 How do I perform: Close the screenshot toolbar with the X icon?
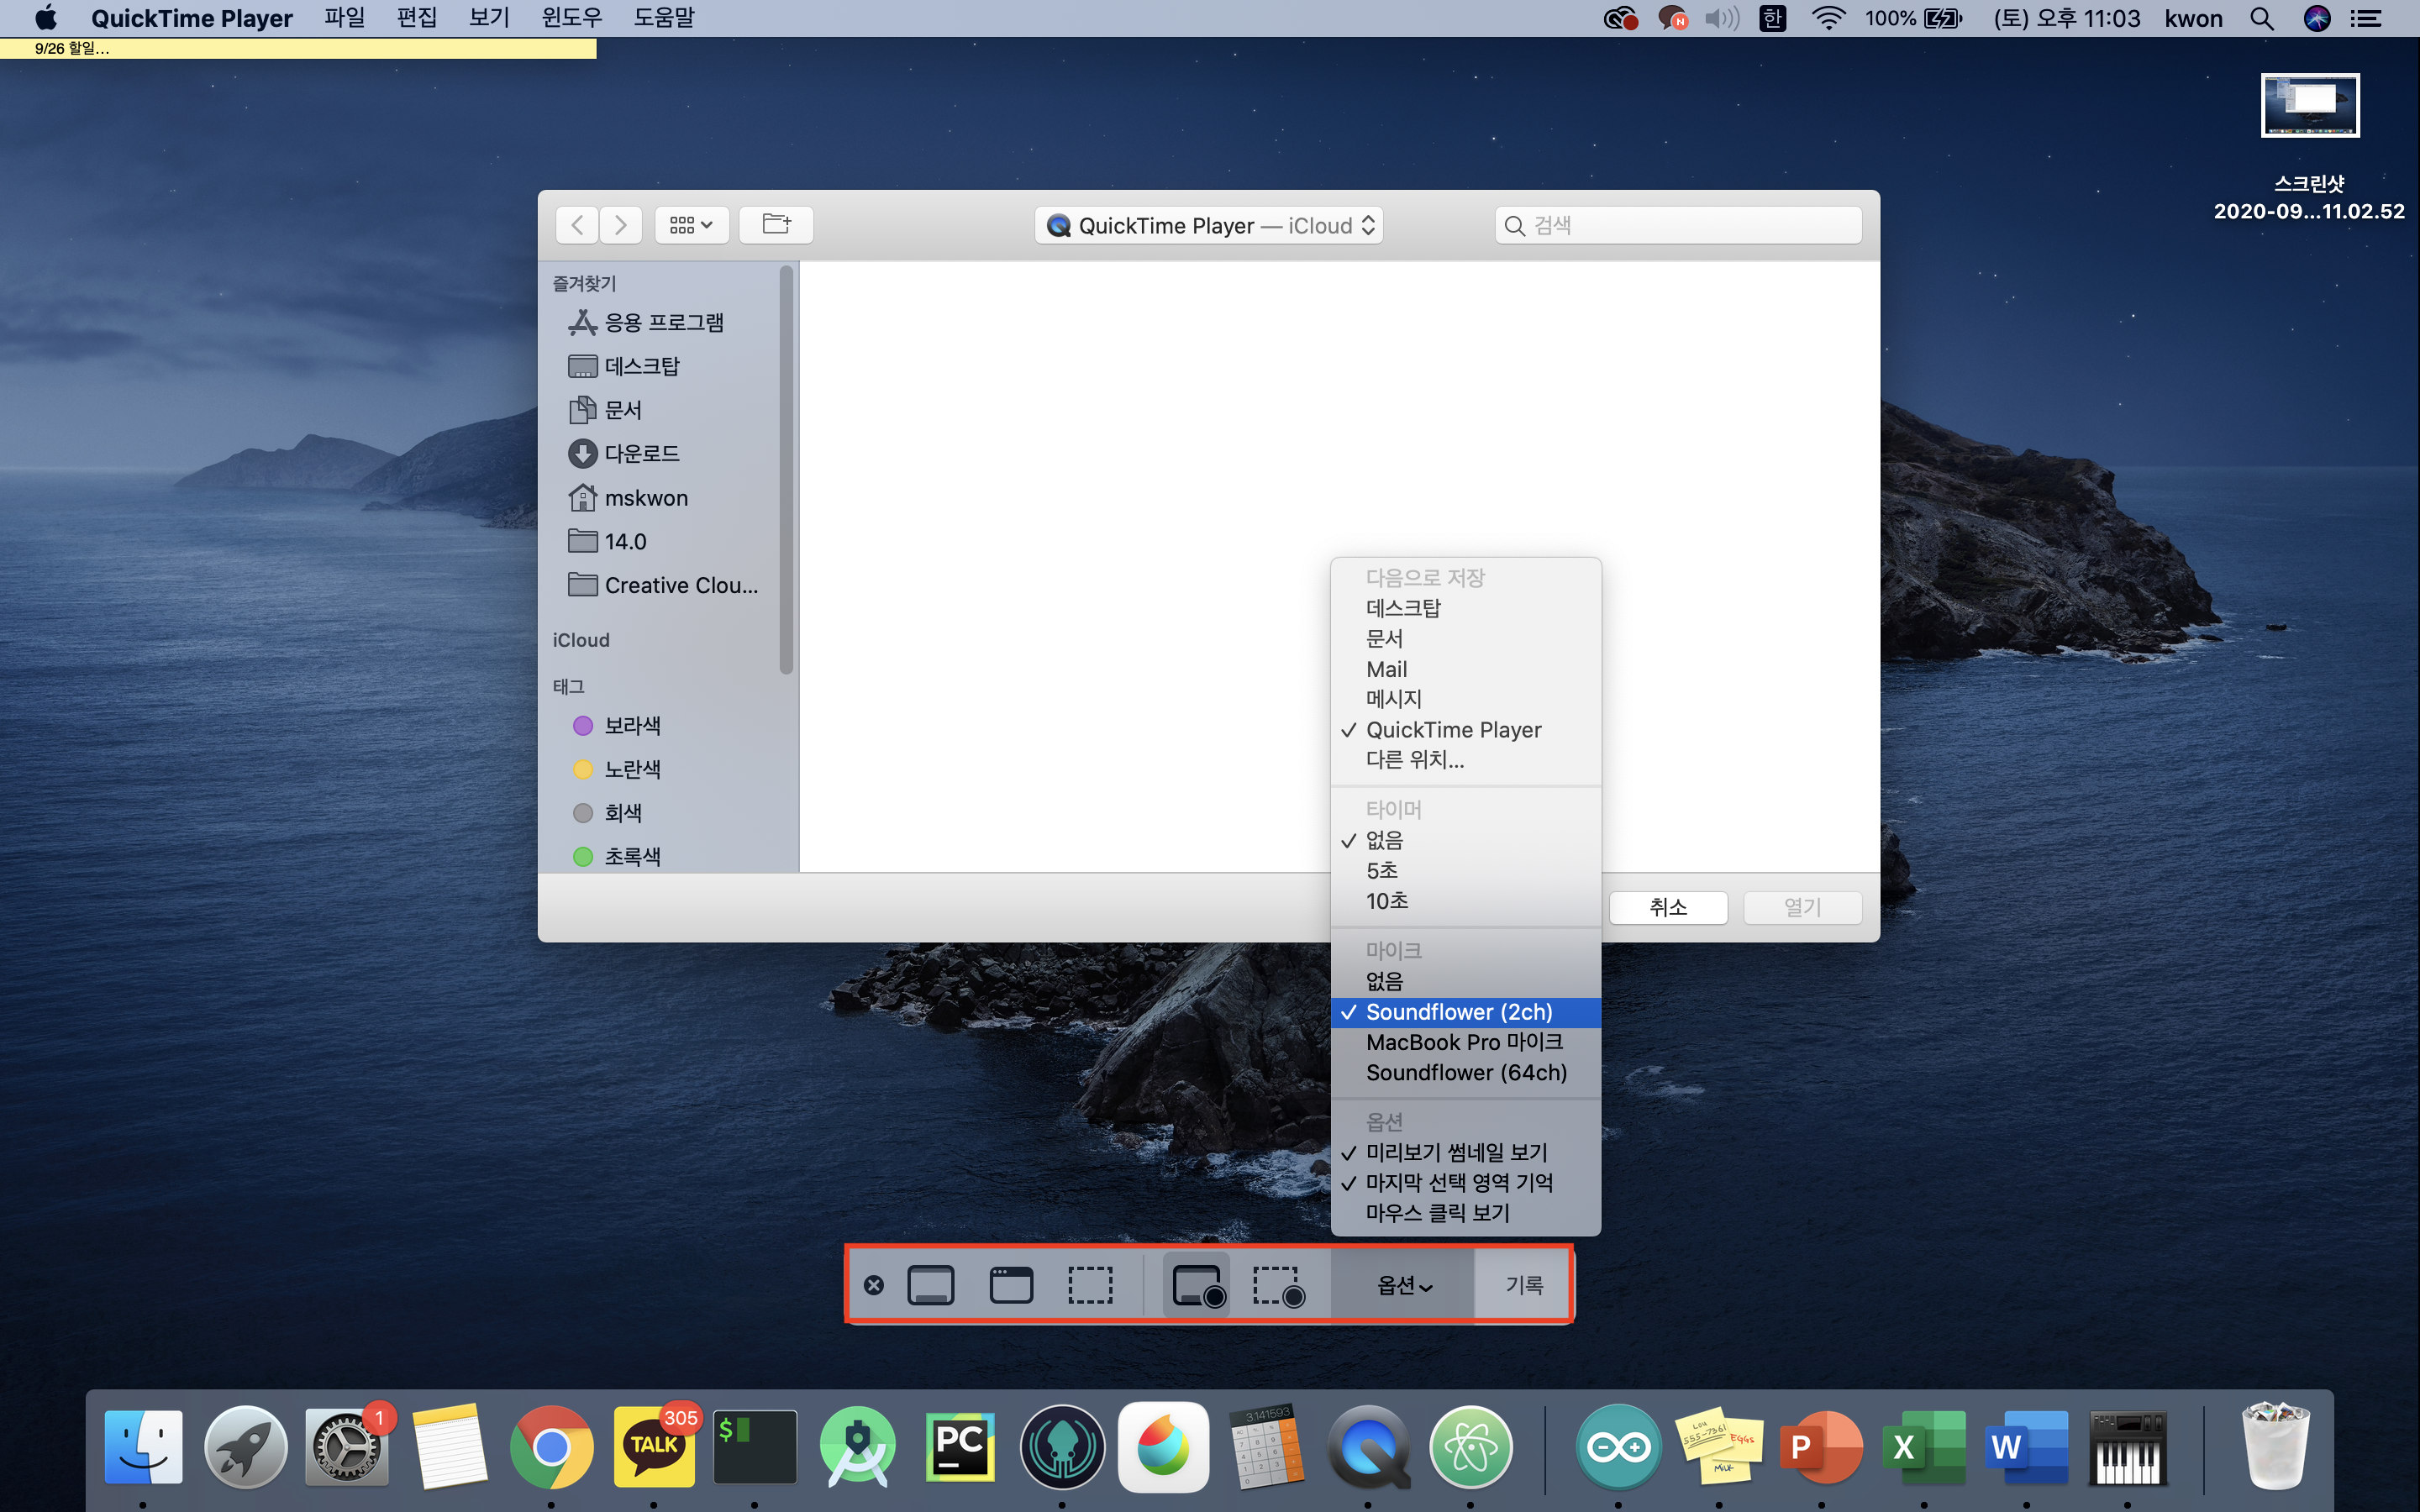point(873,1285)
